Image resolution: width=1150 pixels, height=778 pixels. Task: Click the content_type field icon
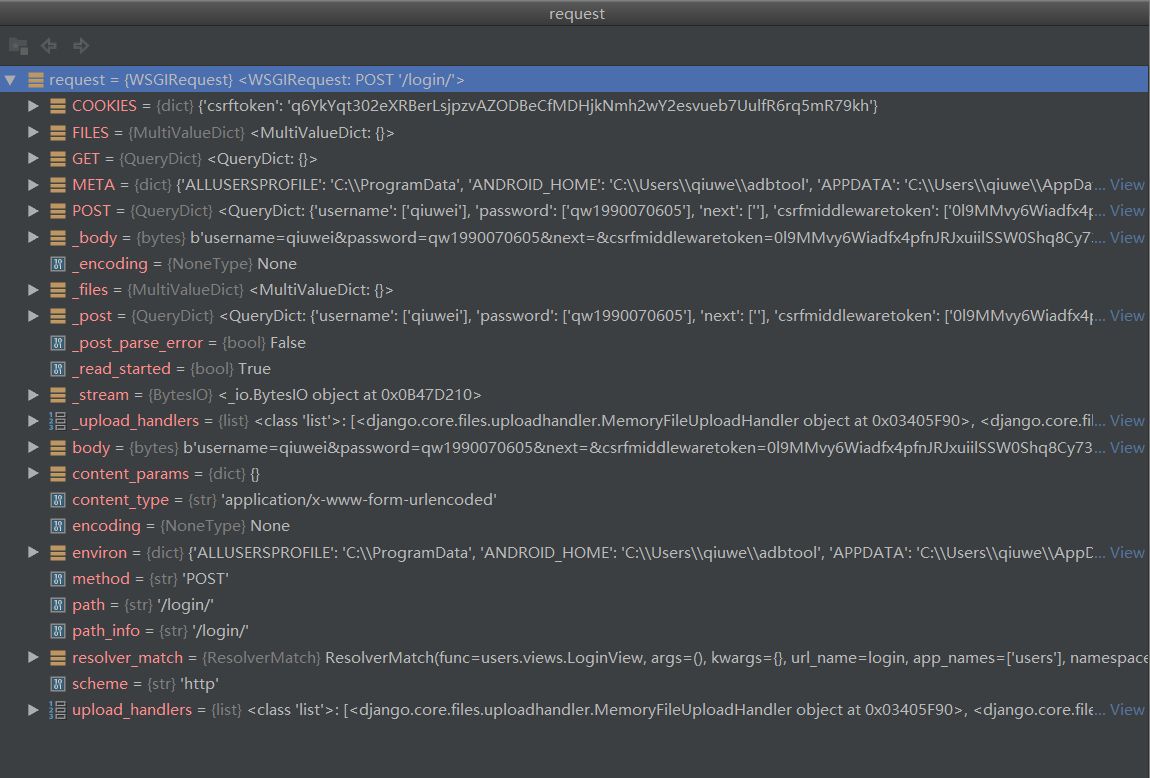(x=58, y=500)
